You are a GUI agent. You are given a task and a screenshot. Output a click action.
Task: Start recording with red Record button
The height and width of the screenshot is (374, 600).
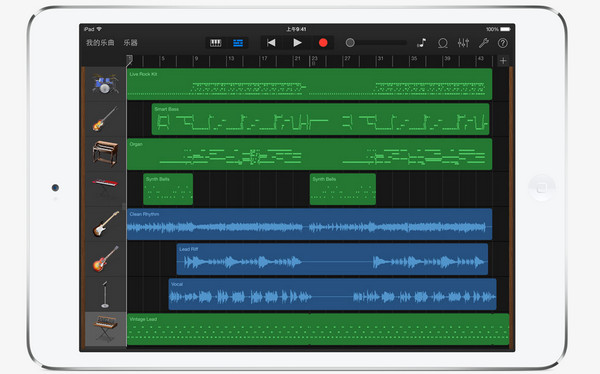pyautogui.click(x=323, y=43)
